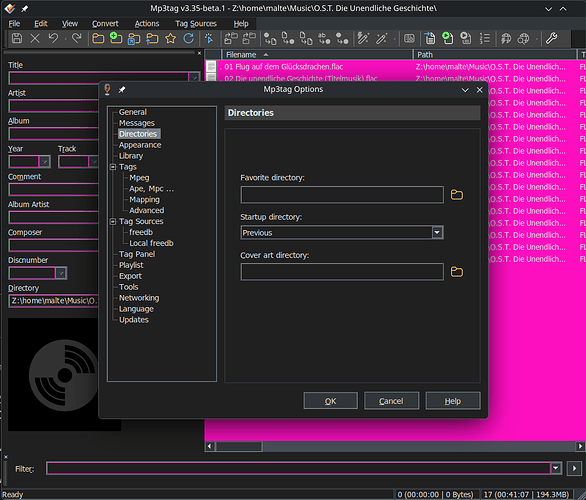Click the first of the two folder-arrow toolbar icons

tap(231, 38)
